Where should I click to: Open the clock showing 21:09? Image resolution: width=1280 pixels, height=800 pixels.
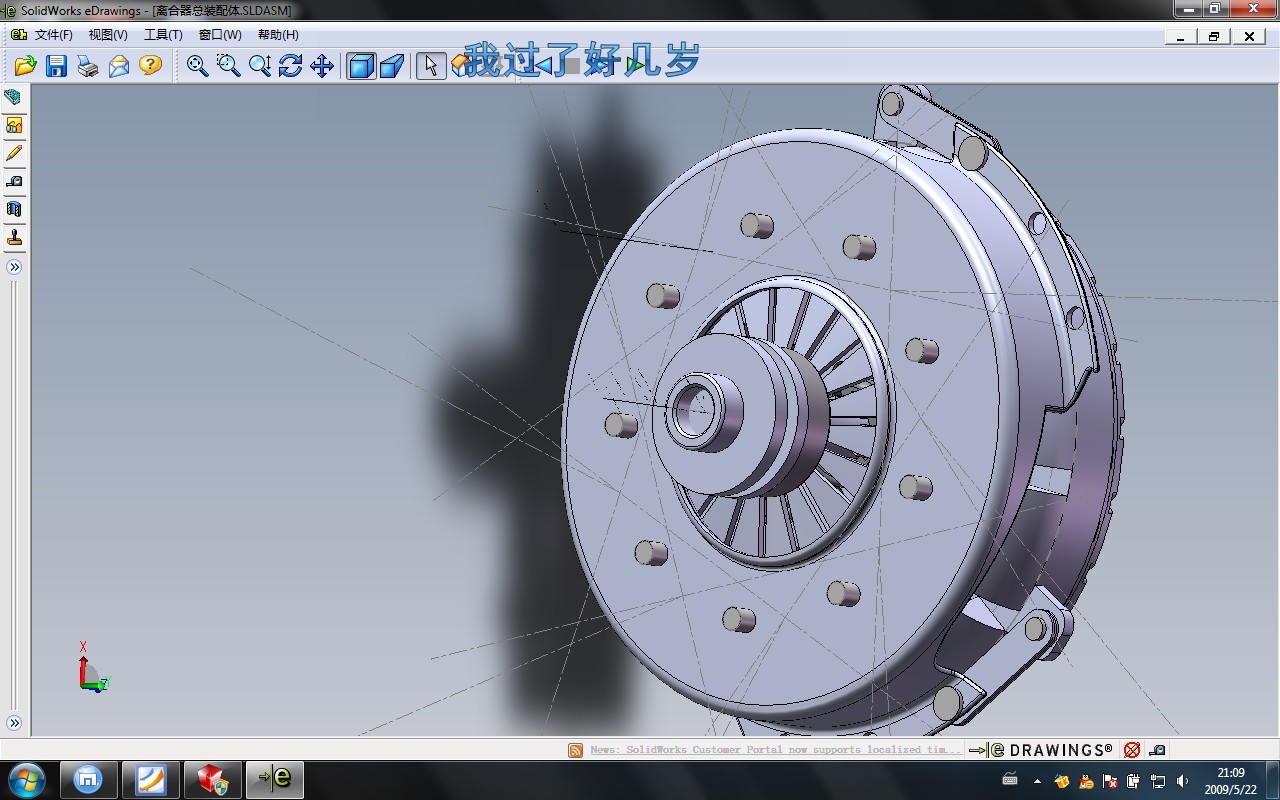(1231, 780)
